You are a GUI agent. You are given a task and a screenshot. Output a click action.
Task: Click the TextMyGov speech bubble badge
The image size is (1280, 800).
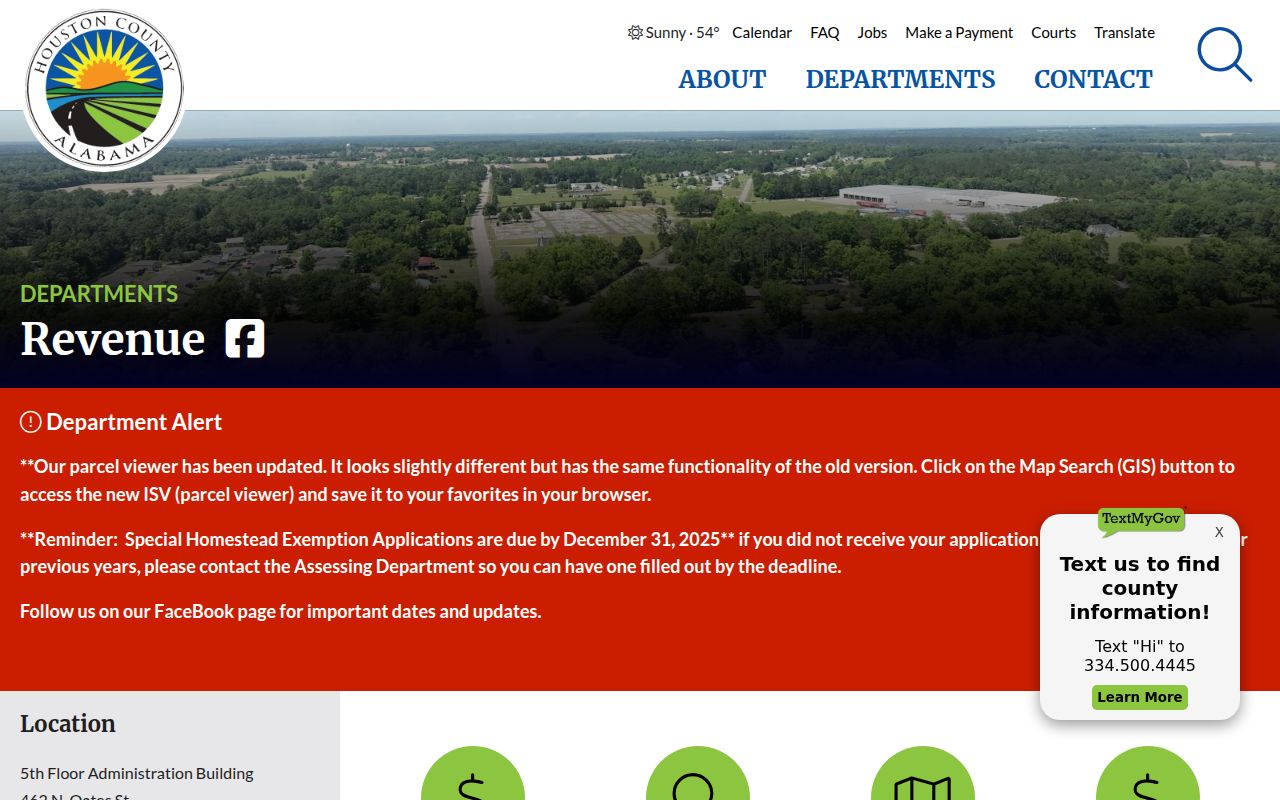coord(1141,520)
